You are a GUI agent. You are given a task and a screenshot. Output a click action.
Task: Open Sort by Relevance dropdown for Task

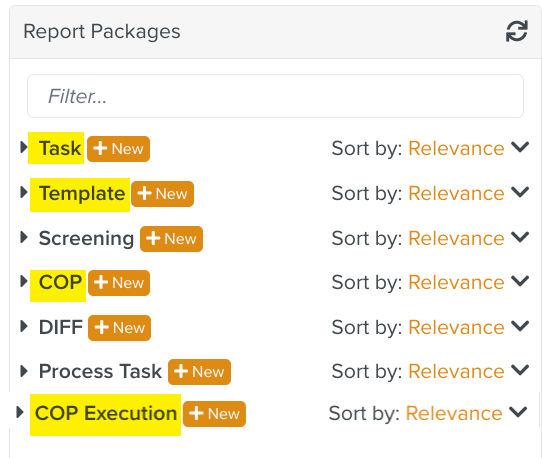(x=430, y=148)
